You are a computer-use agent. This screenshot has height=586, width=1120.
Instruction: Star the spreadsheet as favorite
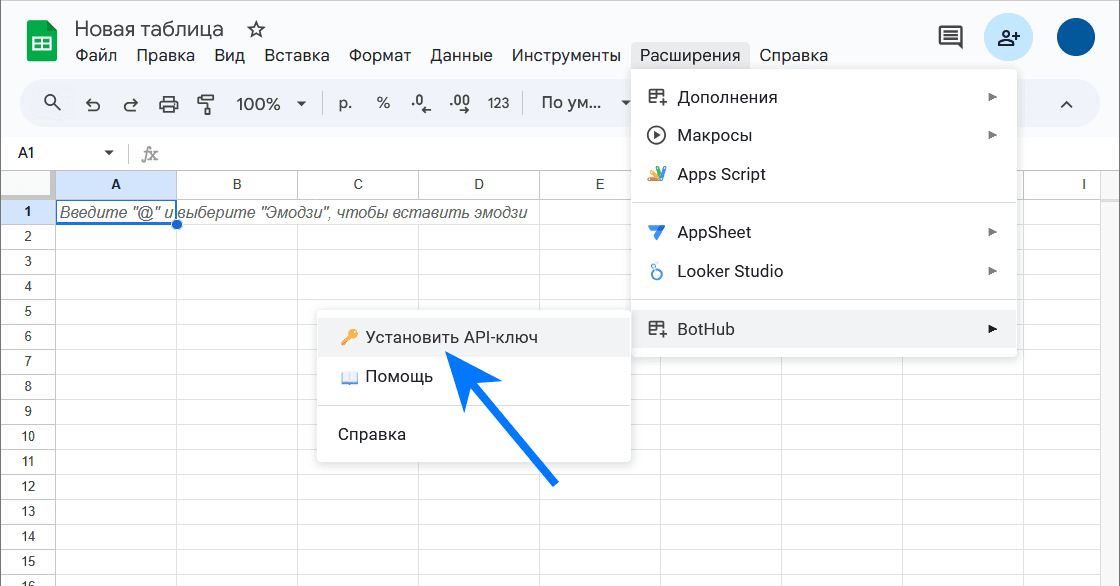[x=256, y=30]
